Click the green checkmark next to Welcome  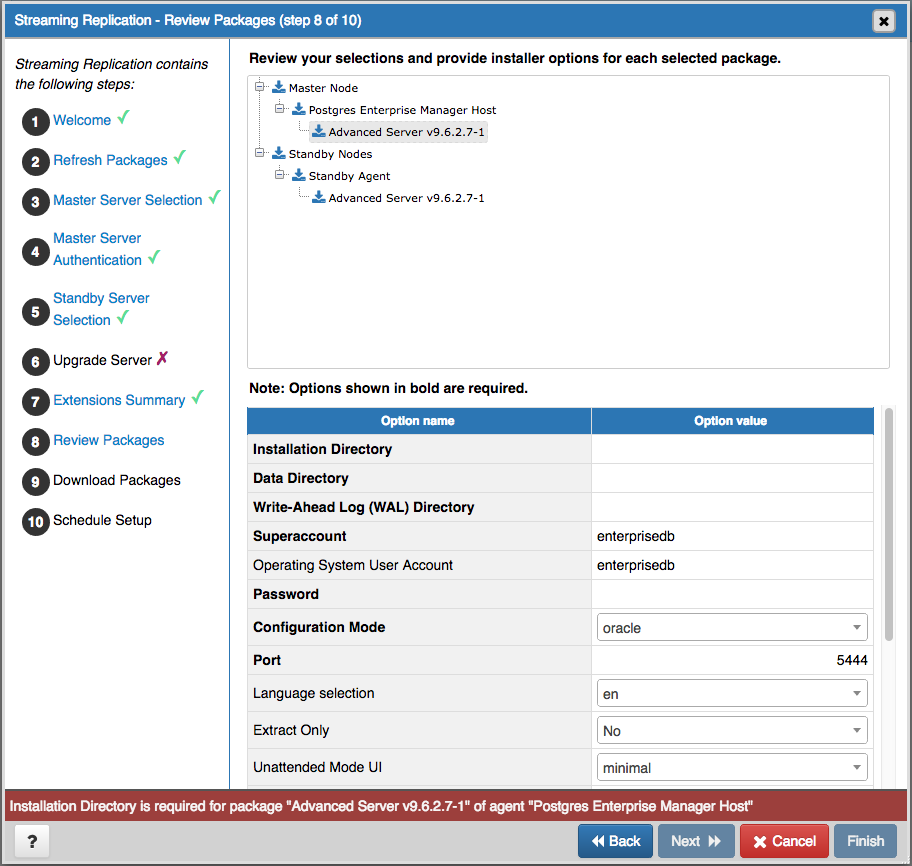pyautogui.click(x=123, y=117)
